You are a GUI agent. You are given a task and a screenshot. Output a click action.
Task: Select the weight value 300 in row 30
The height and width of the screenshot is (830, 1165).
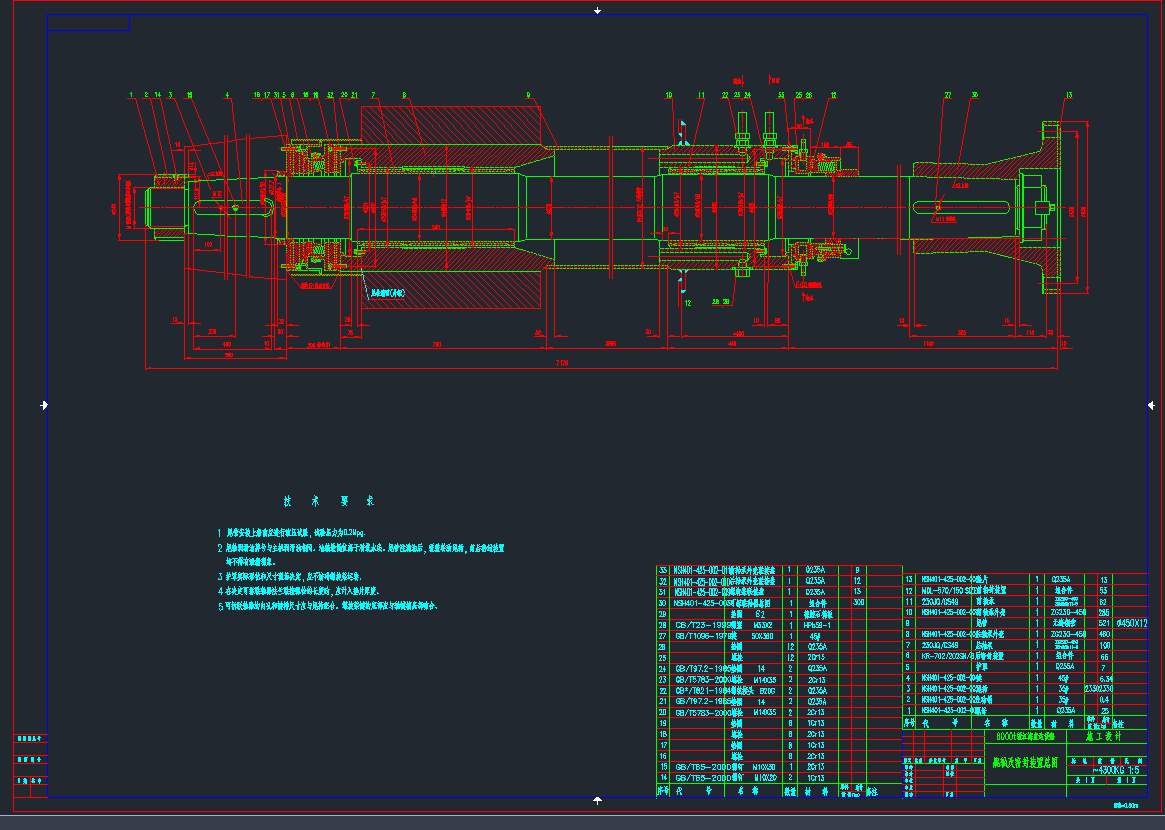(859, 603)
